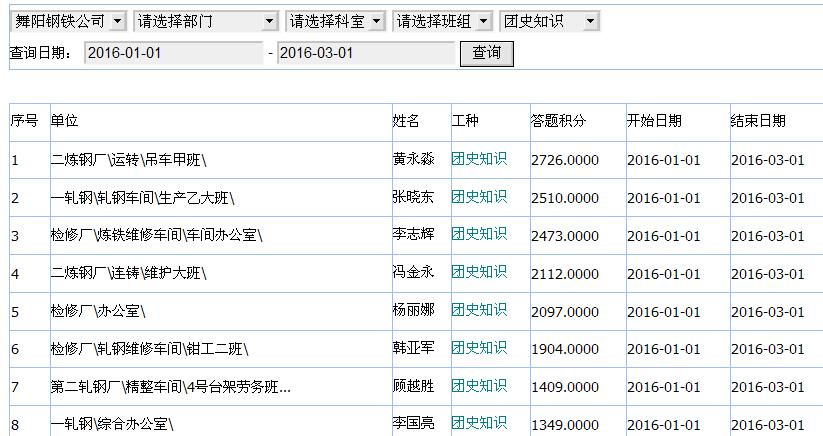Click 团史知识 link in 杨丽娜's row
The height and width of the screenshot is (436, 823).
coord(479,310)
